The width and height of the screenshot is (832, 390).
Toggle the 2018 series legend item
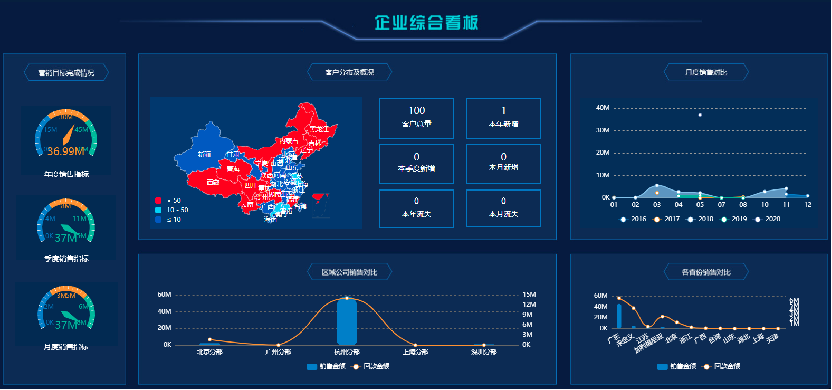point(698,219)
